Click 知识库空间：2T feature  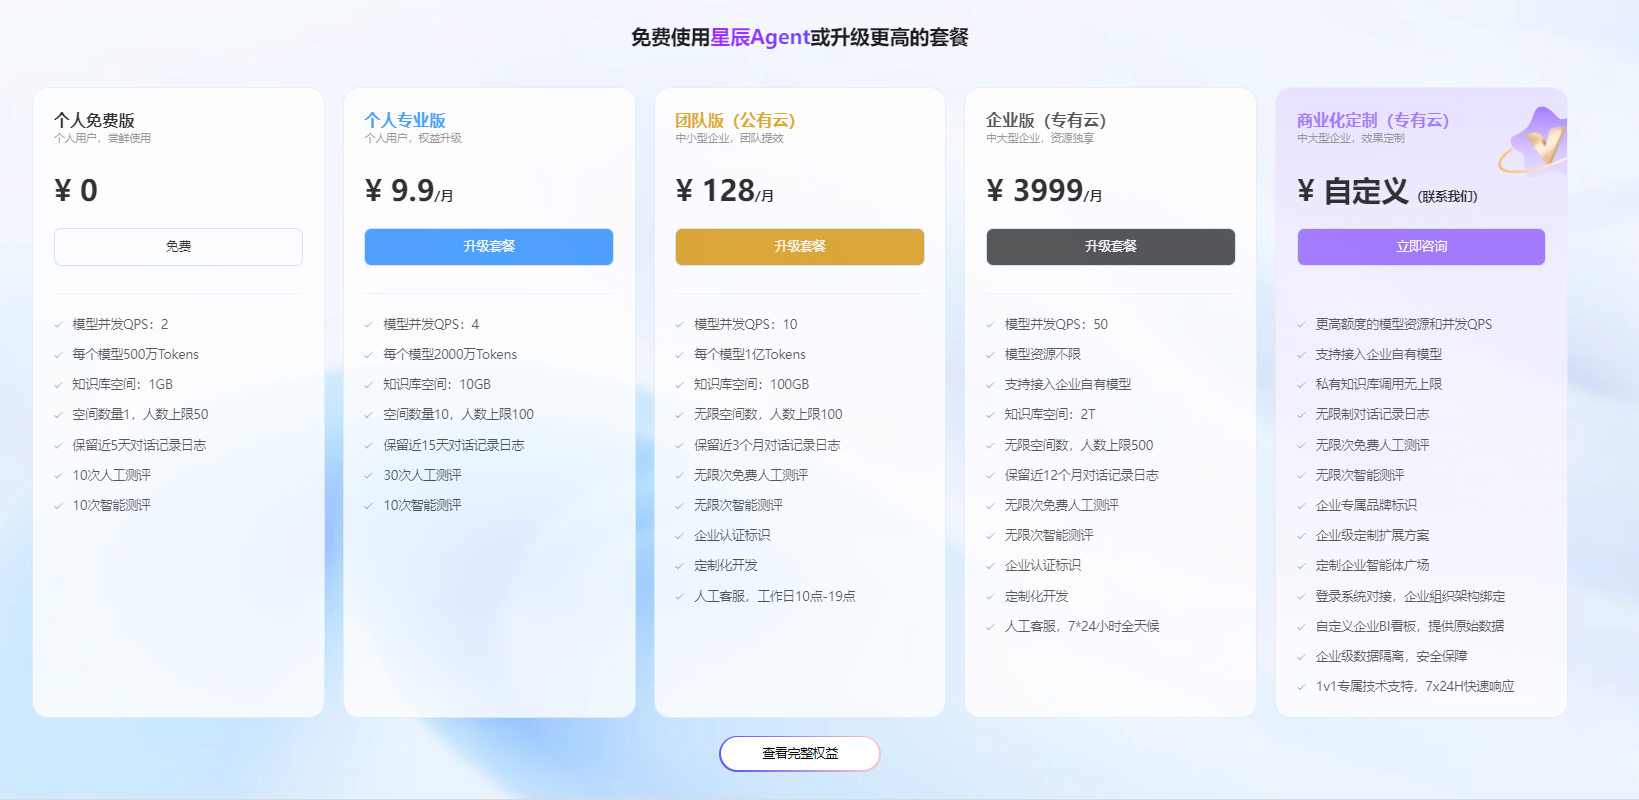coord(1050,414)
